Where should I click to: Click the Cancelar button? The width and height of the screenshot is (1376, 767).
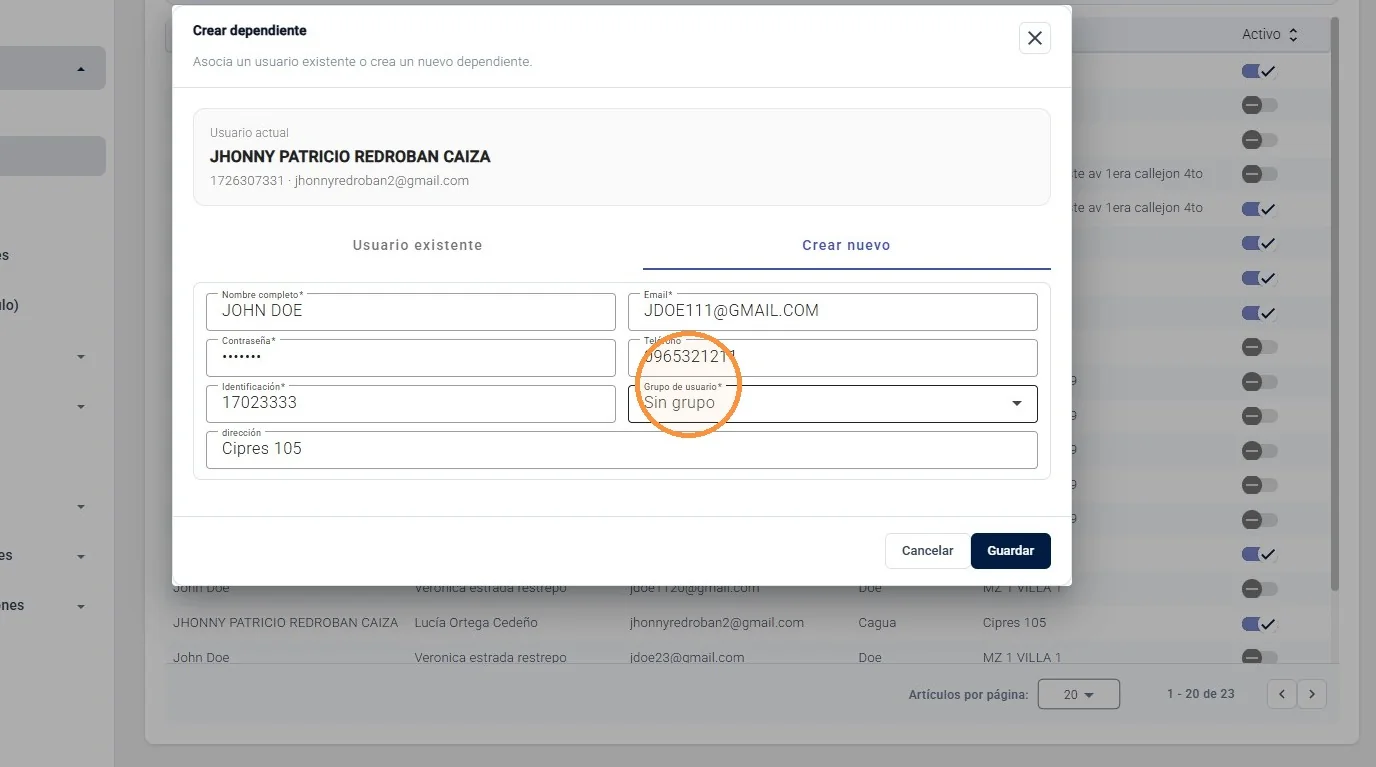[927, 551]
